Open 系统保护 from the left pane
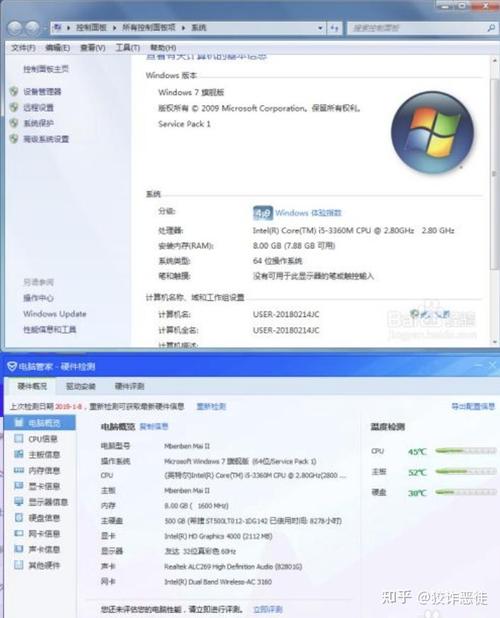Image resolution: width=500 pixels, height=618 pixels. [38, 123]
